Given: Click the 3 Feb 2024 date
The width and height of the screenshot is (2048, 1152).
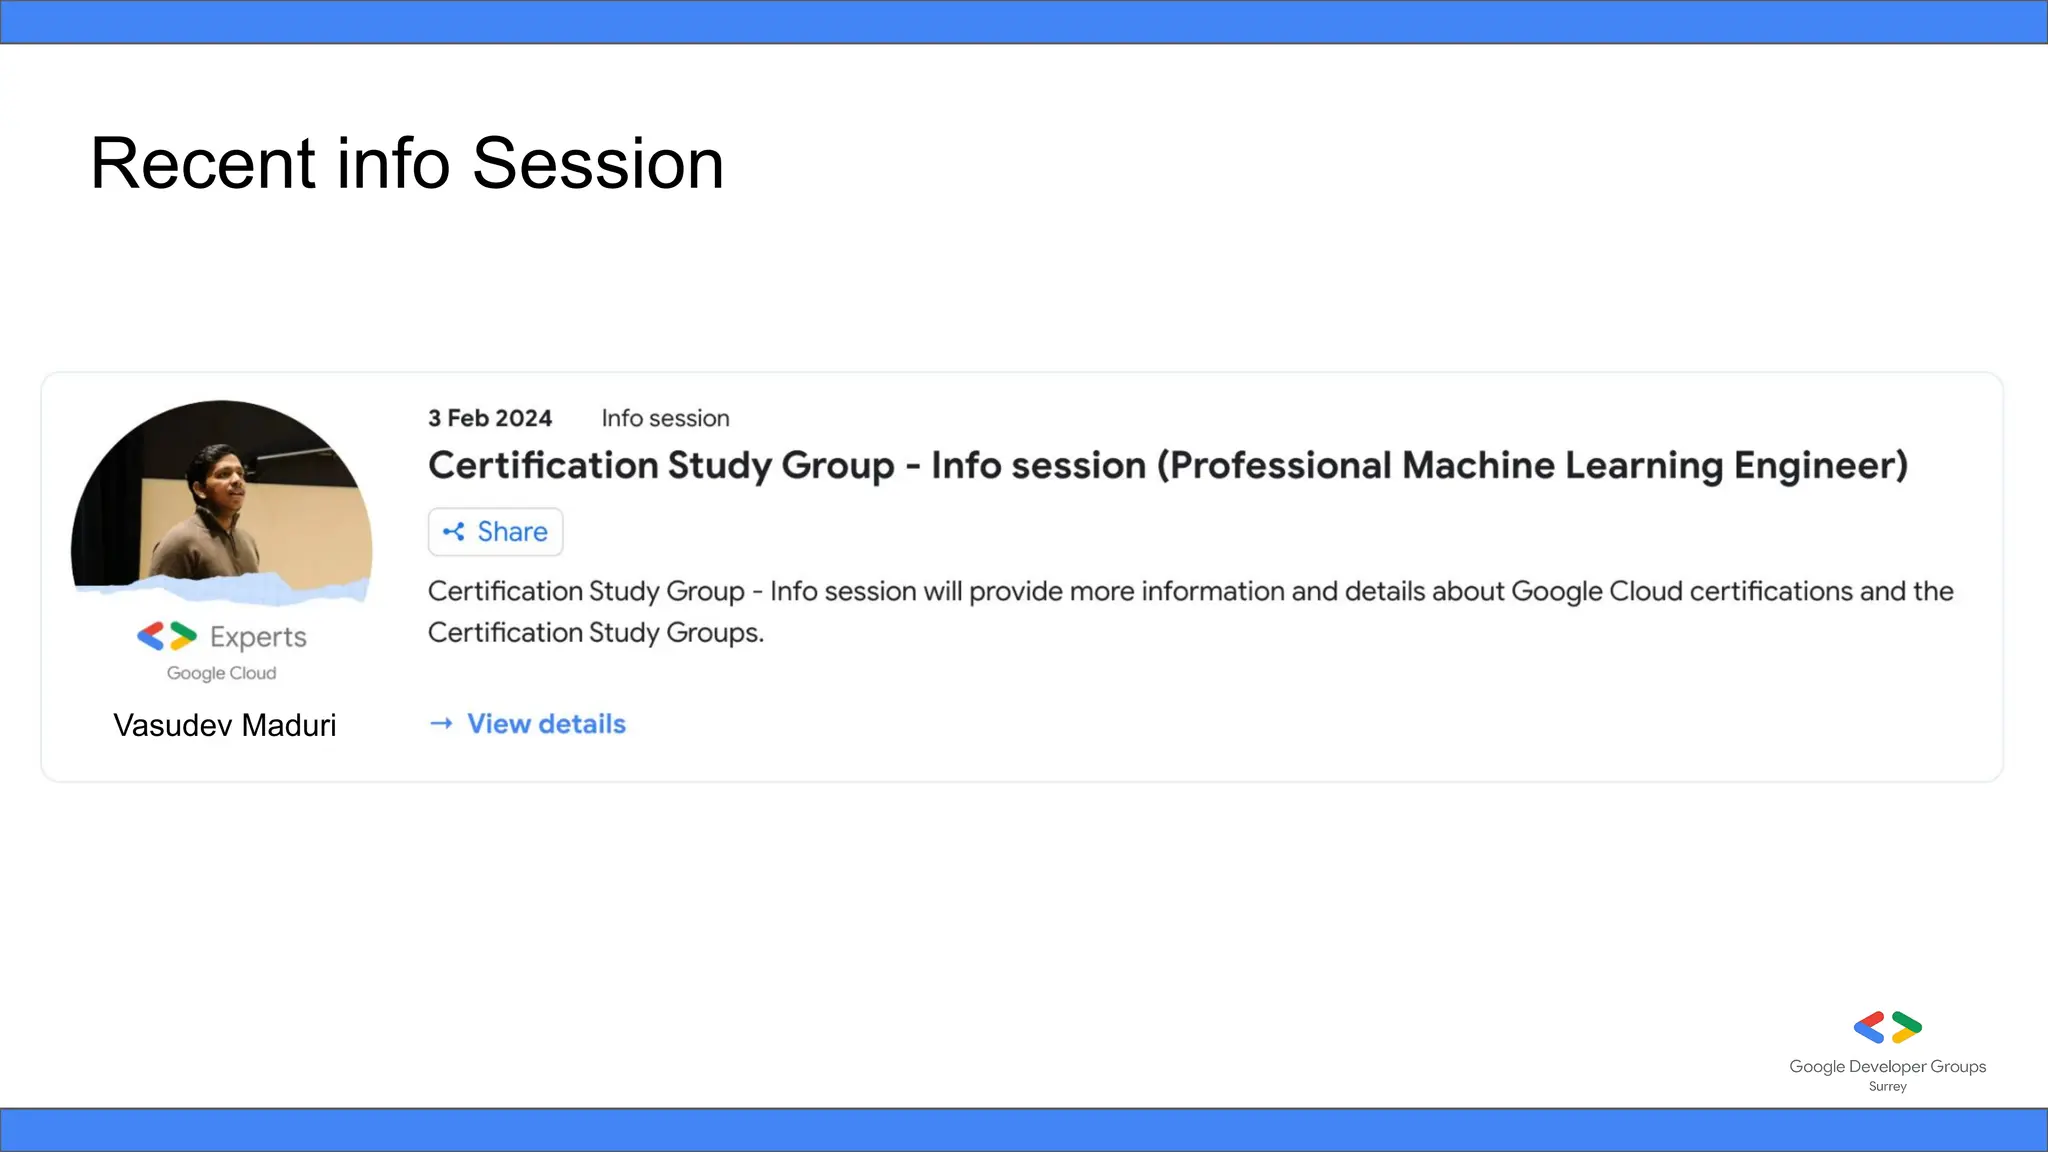Looking at the screenshot, I should pos(490,418).
